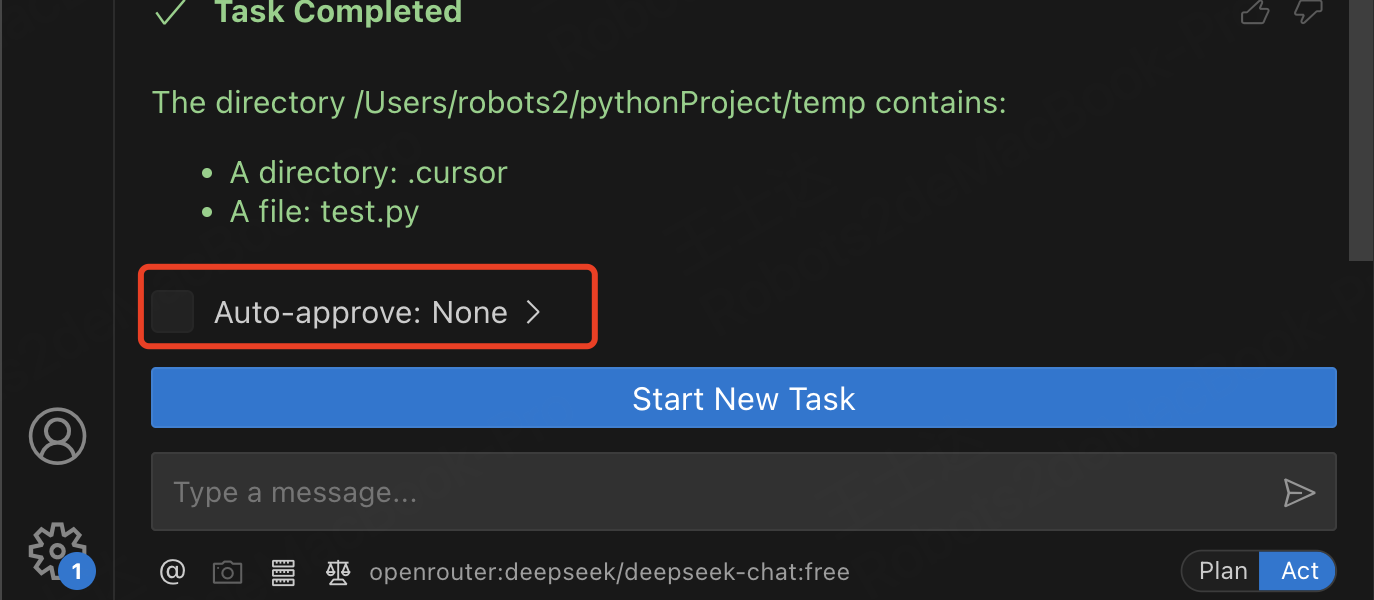Open the openrouter deepseek model selector
The image size is (1374, 600).
[x=609, y=572]
